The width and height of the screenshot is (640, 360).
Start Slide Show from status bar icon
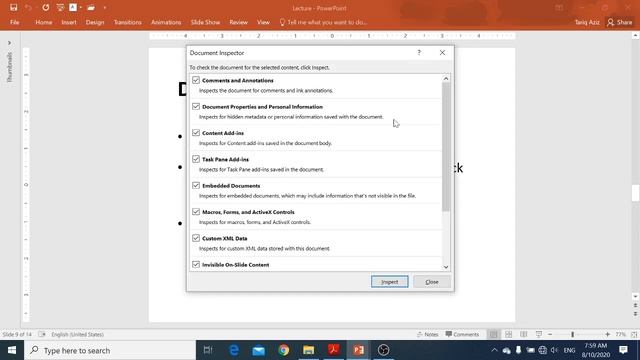click(539, 334)
